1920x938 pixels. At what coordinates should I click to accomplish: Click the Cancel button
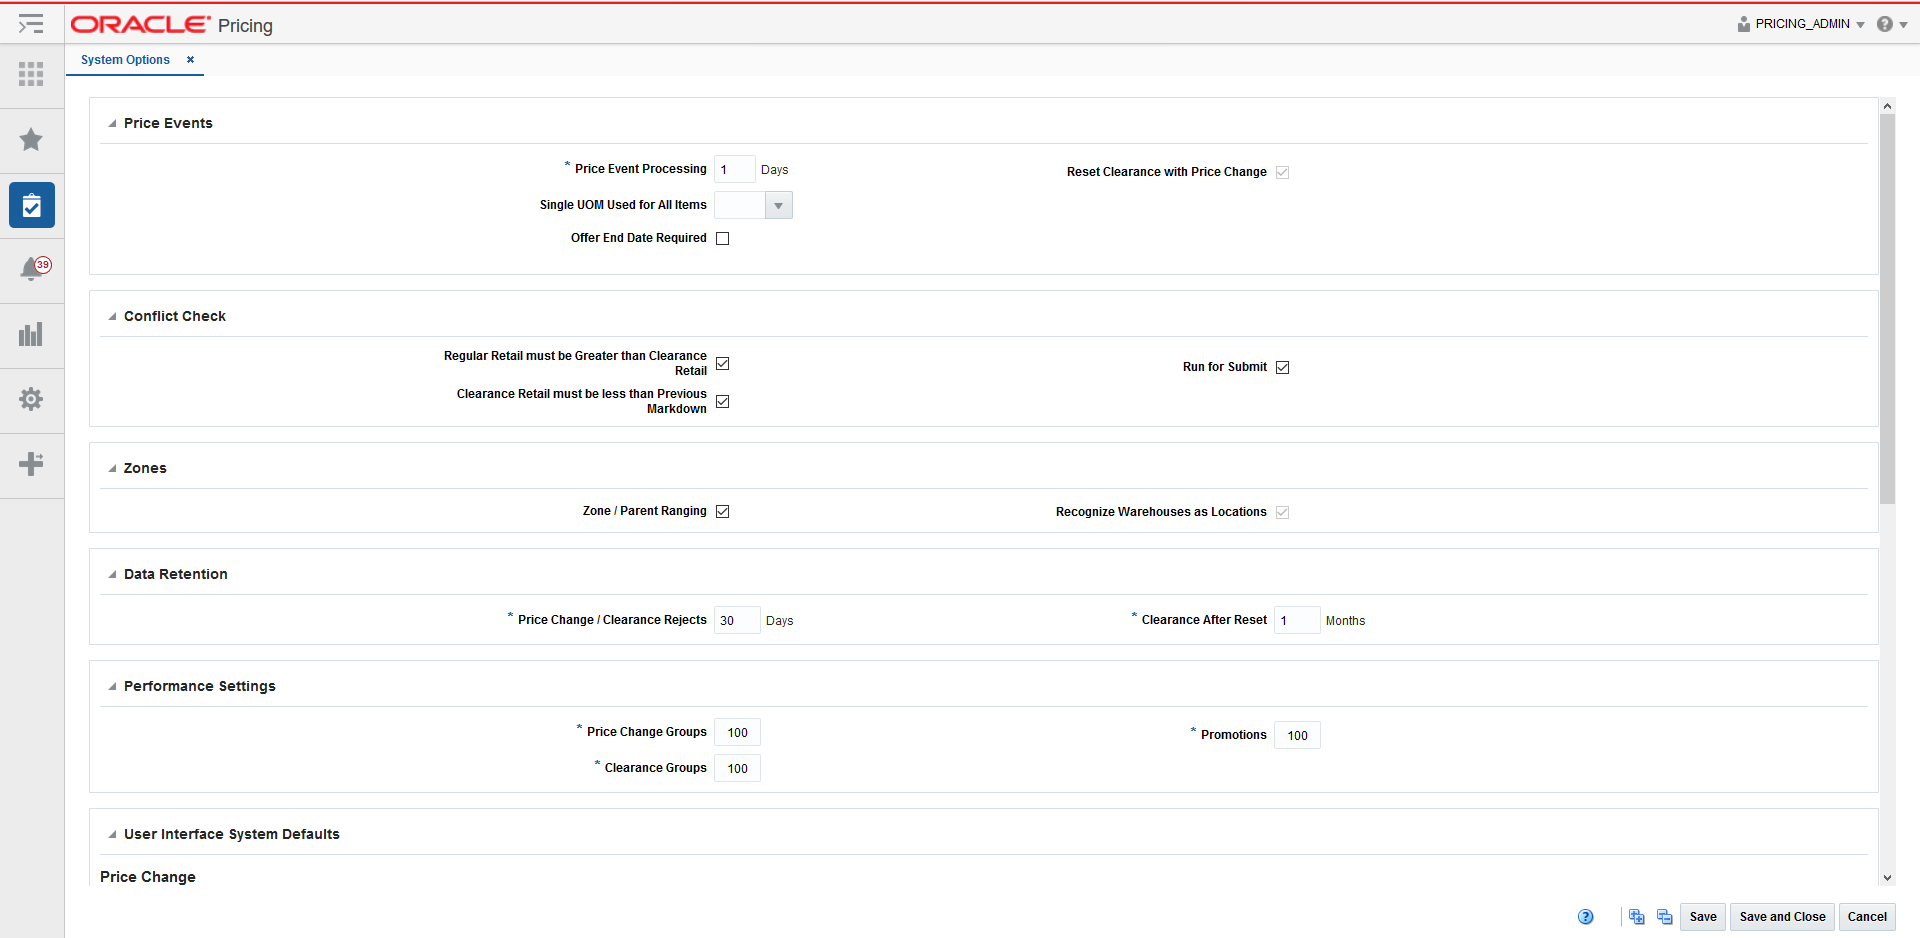coord(1867,917)
